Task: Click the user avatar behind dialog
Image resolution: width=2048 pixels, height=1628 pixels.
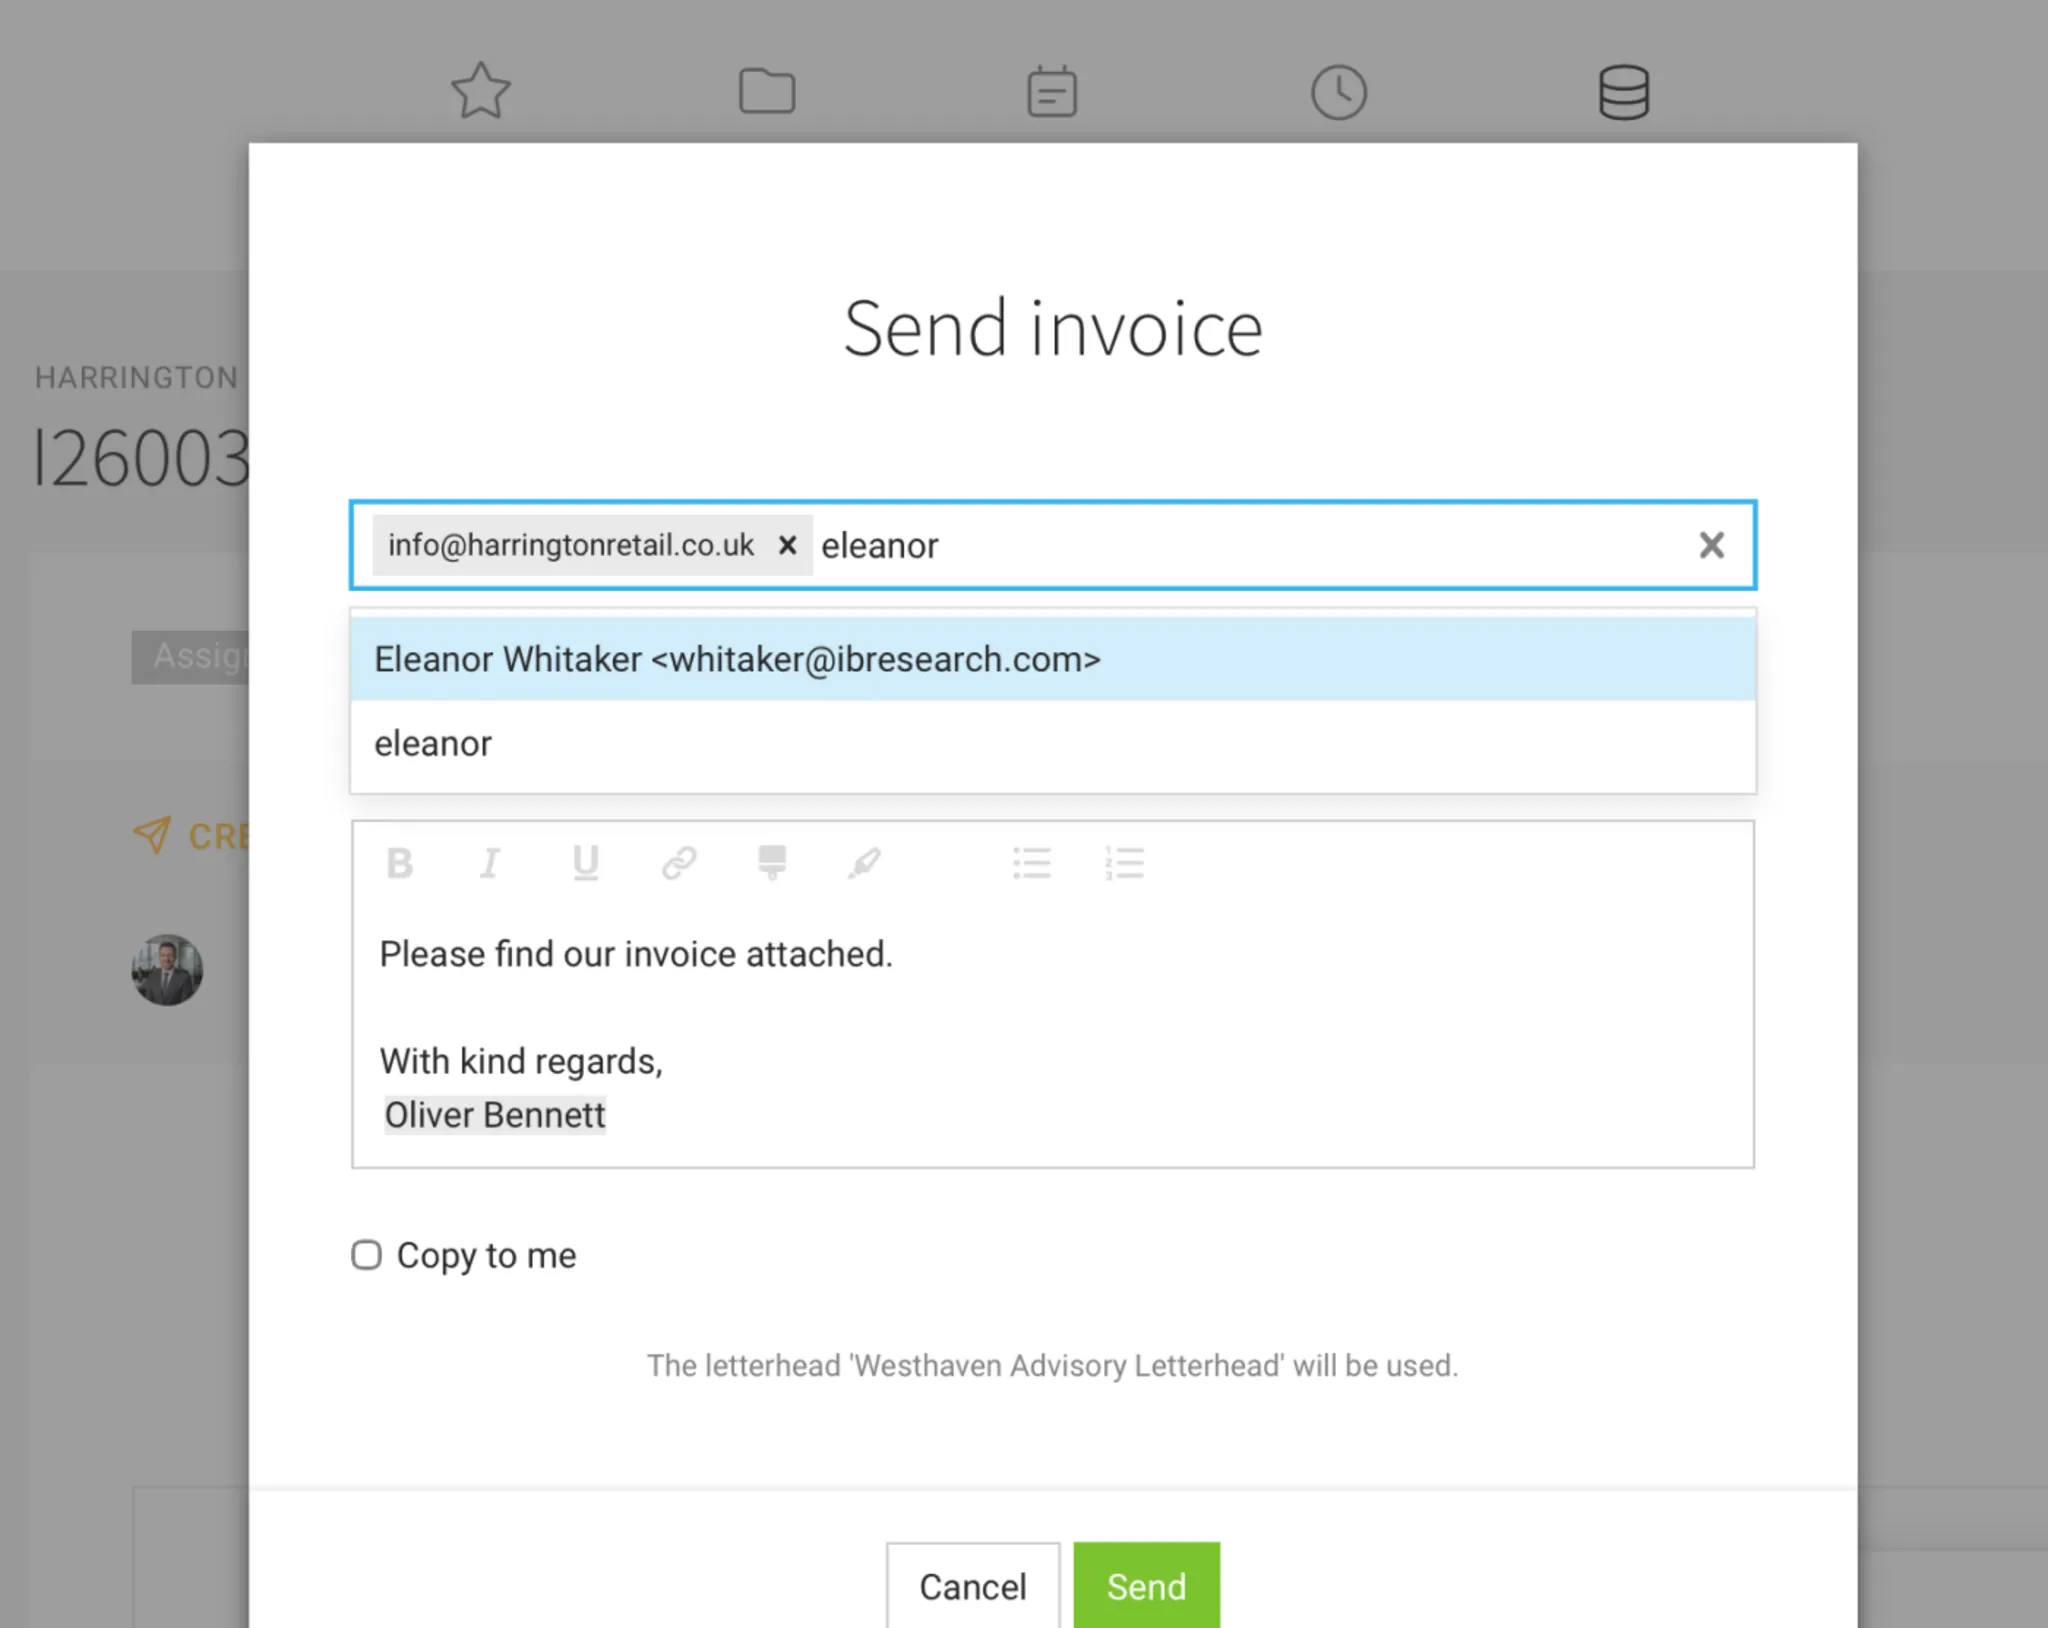Action: point(167,970)
